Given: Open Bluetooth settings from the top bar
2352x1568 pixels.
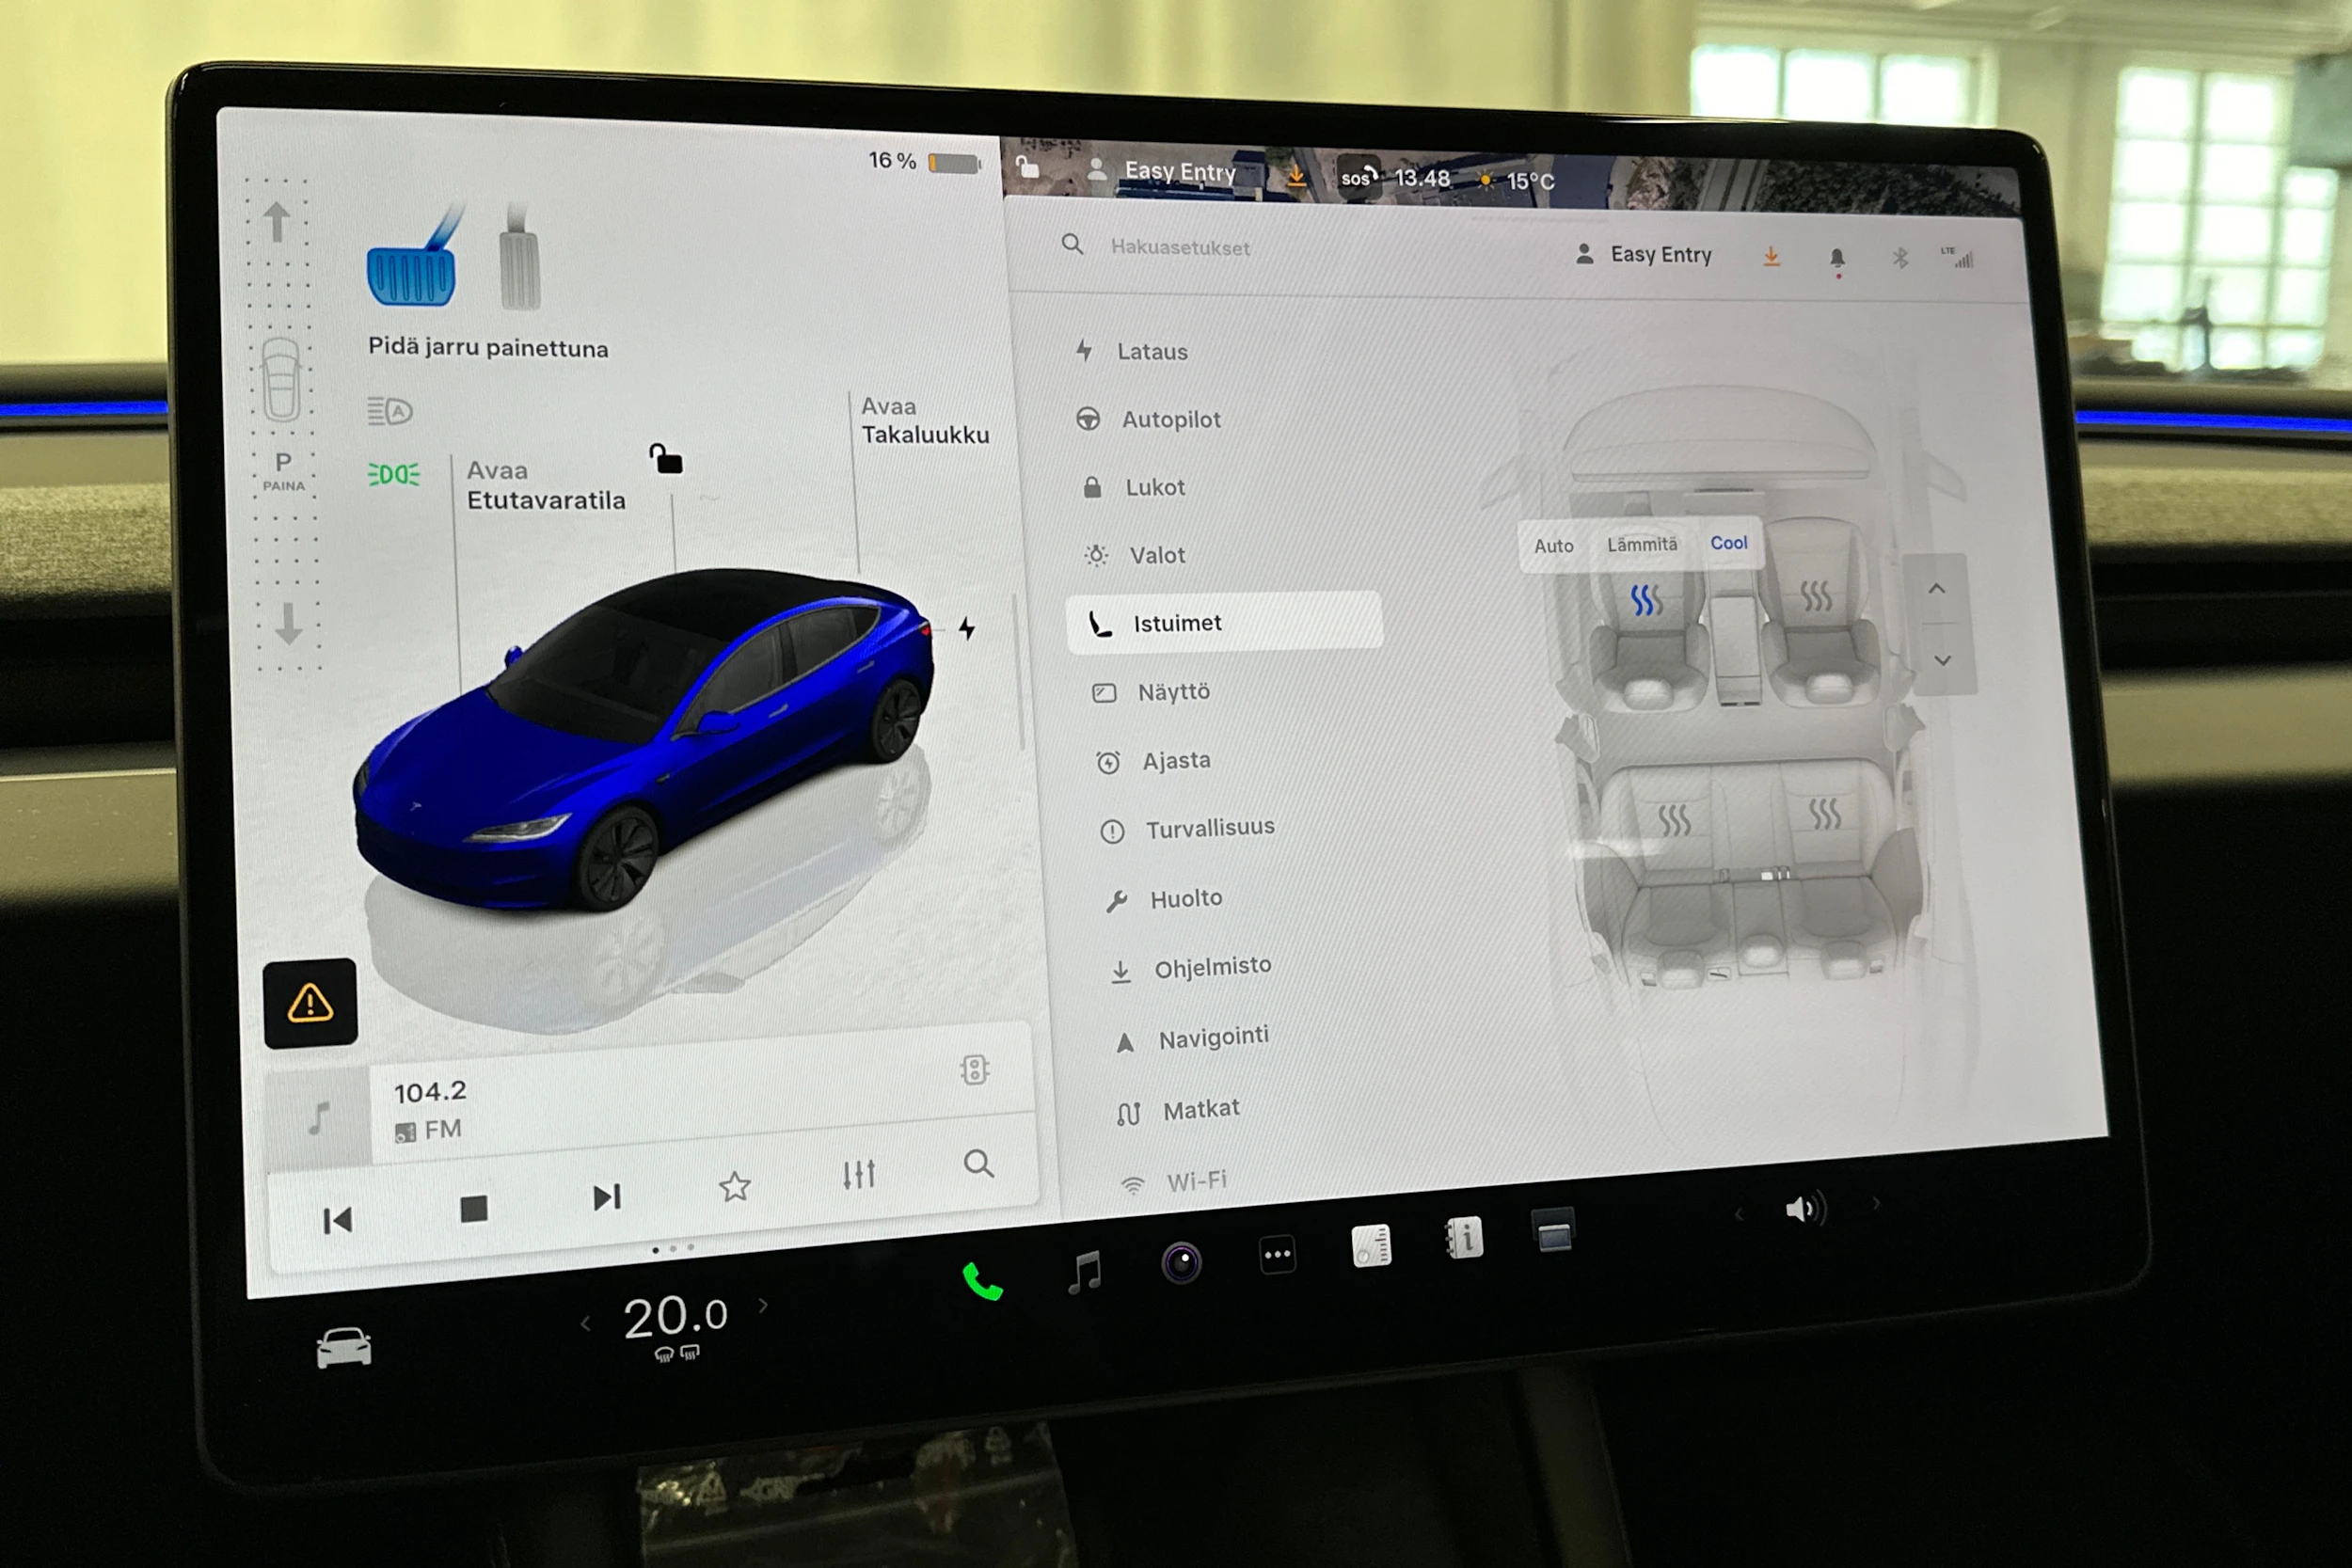Looking at the screenshot, I should tap(1900, 257).
